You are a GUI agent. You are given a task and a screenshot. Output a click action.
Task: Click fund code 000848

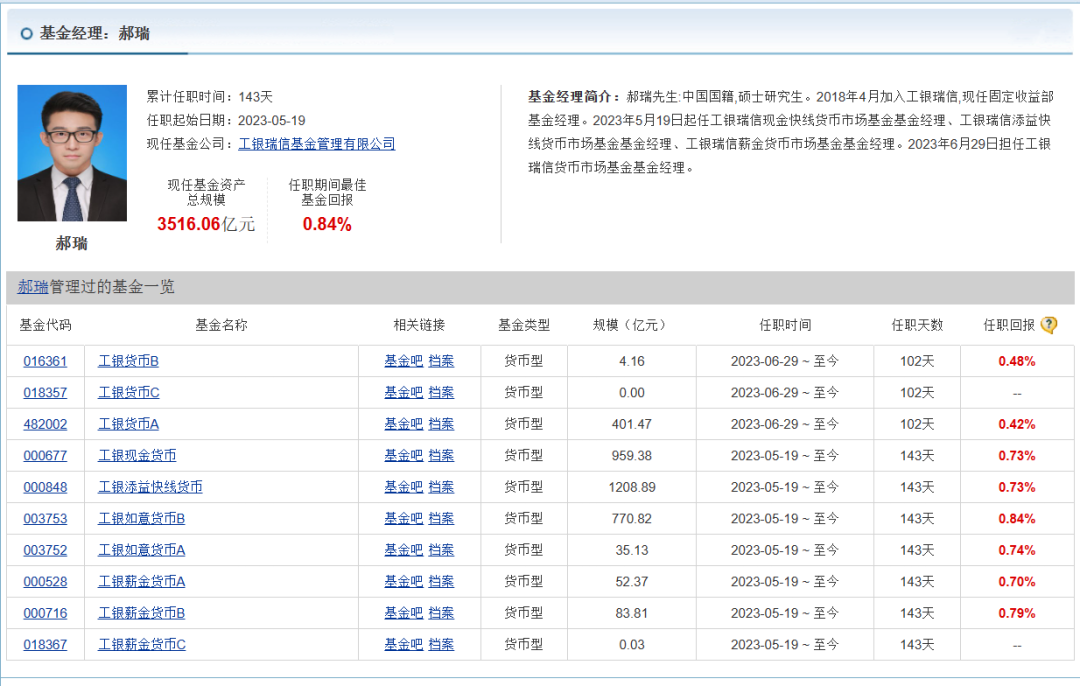point(45,487)
